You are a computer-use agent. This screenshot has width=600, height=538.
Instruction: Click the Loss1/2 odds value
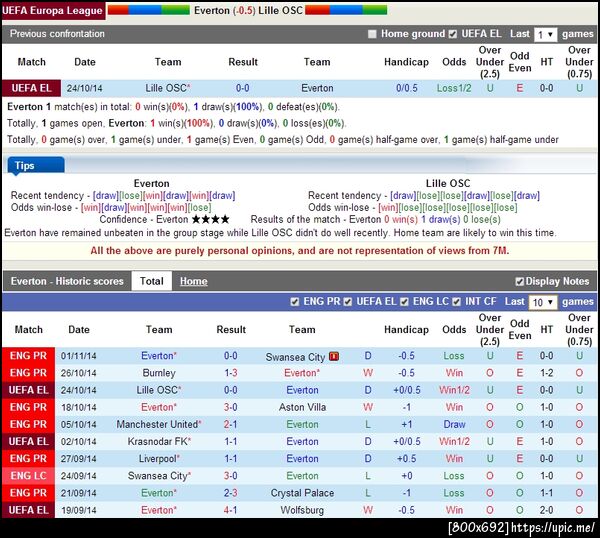click(x=454, y=88)
